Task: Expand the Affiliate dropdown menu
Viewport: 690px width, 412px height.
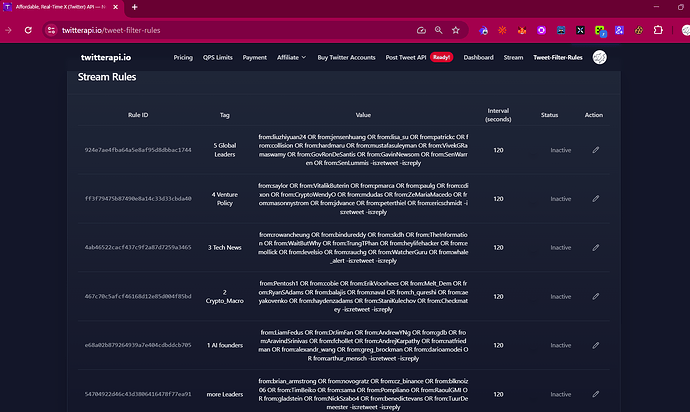Action: pyautogui.click(x=291, y=57)
